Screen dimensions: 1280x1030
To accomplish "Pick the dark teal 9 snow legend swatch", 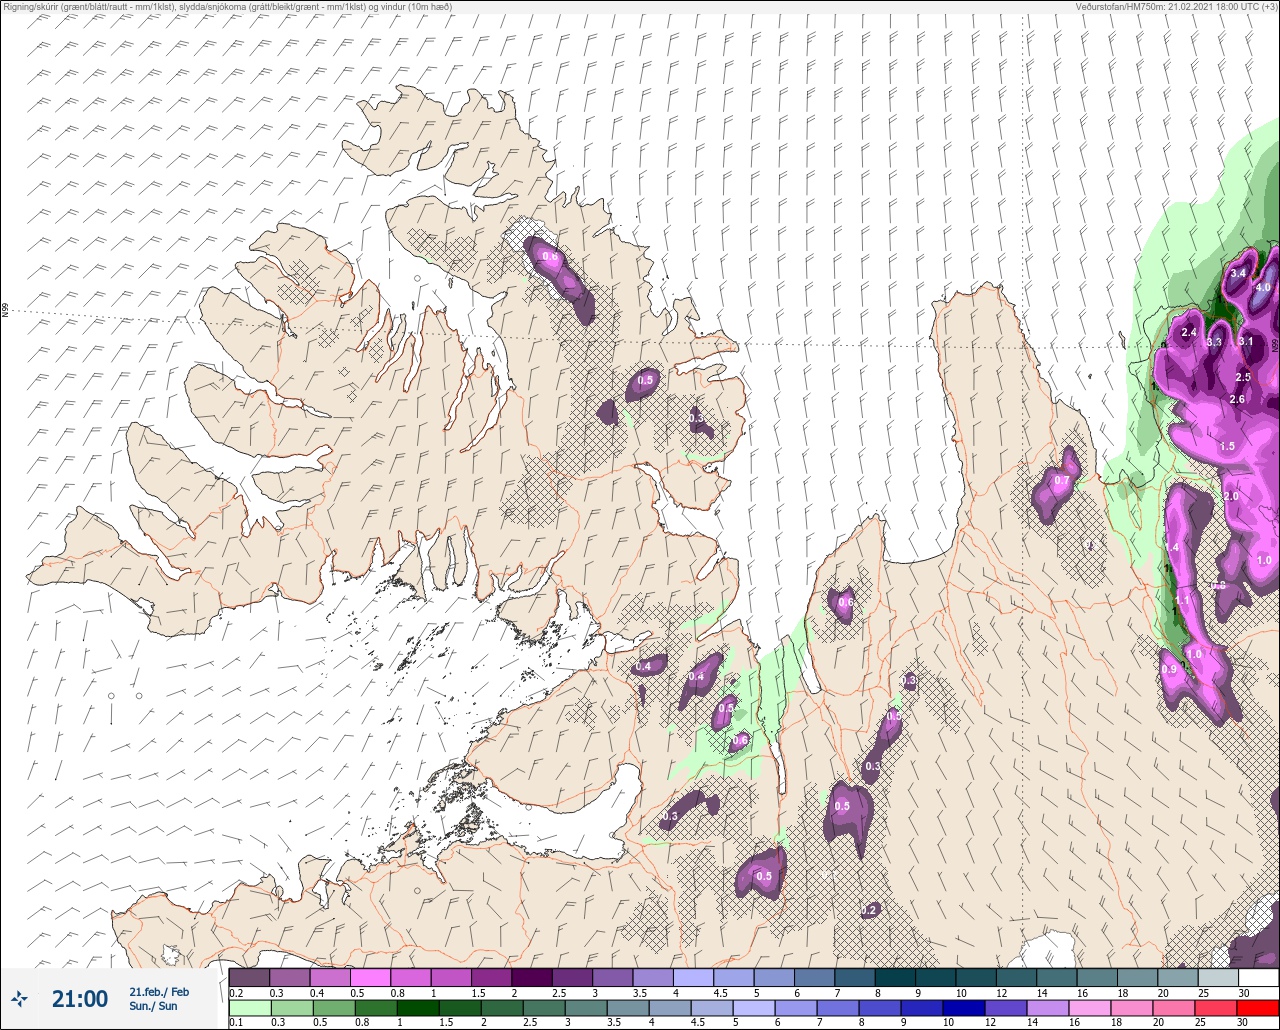I will (x=935, y=977).
